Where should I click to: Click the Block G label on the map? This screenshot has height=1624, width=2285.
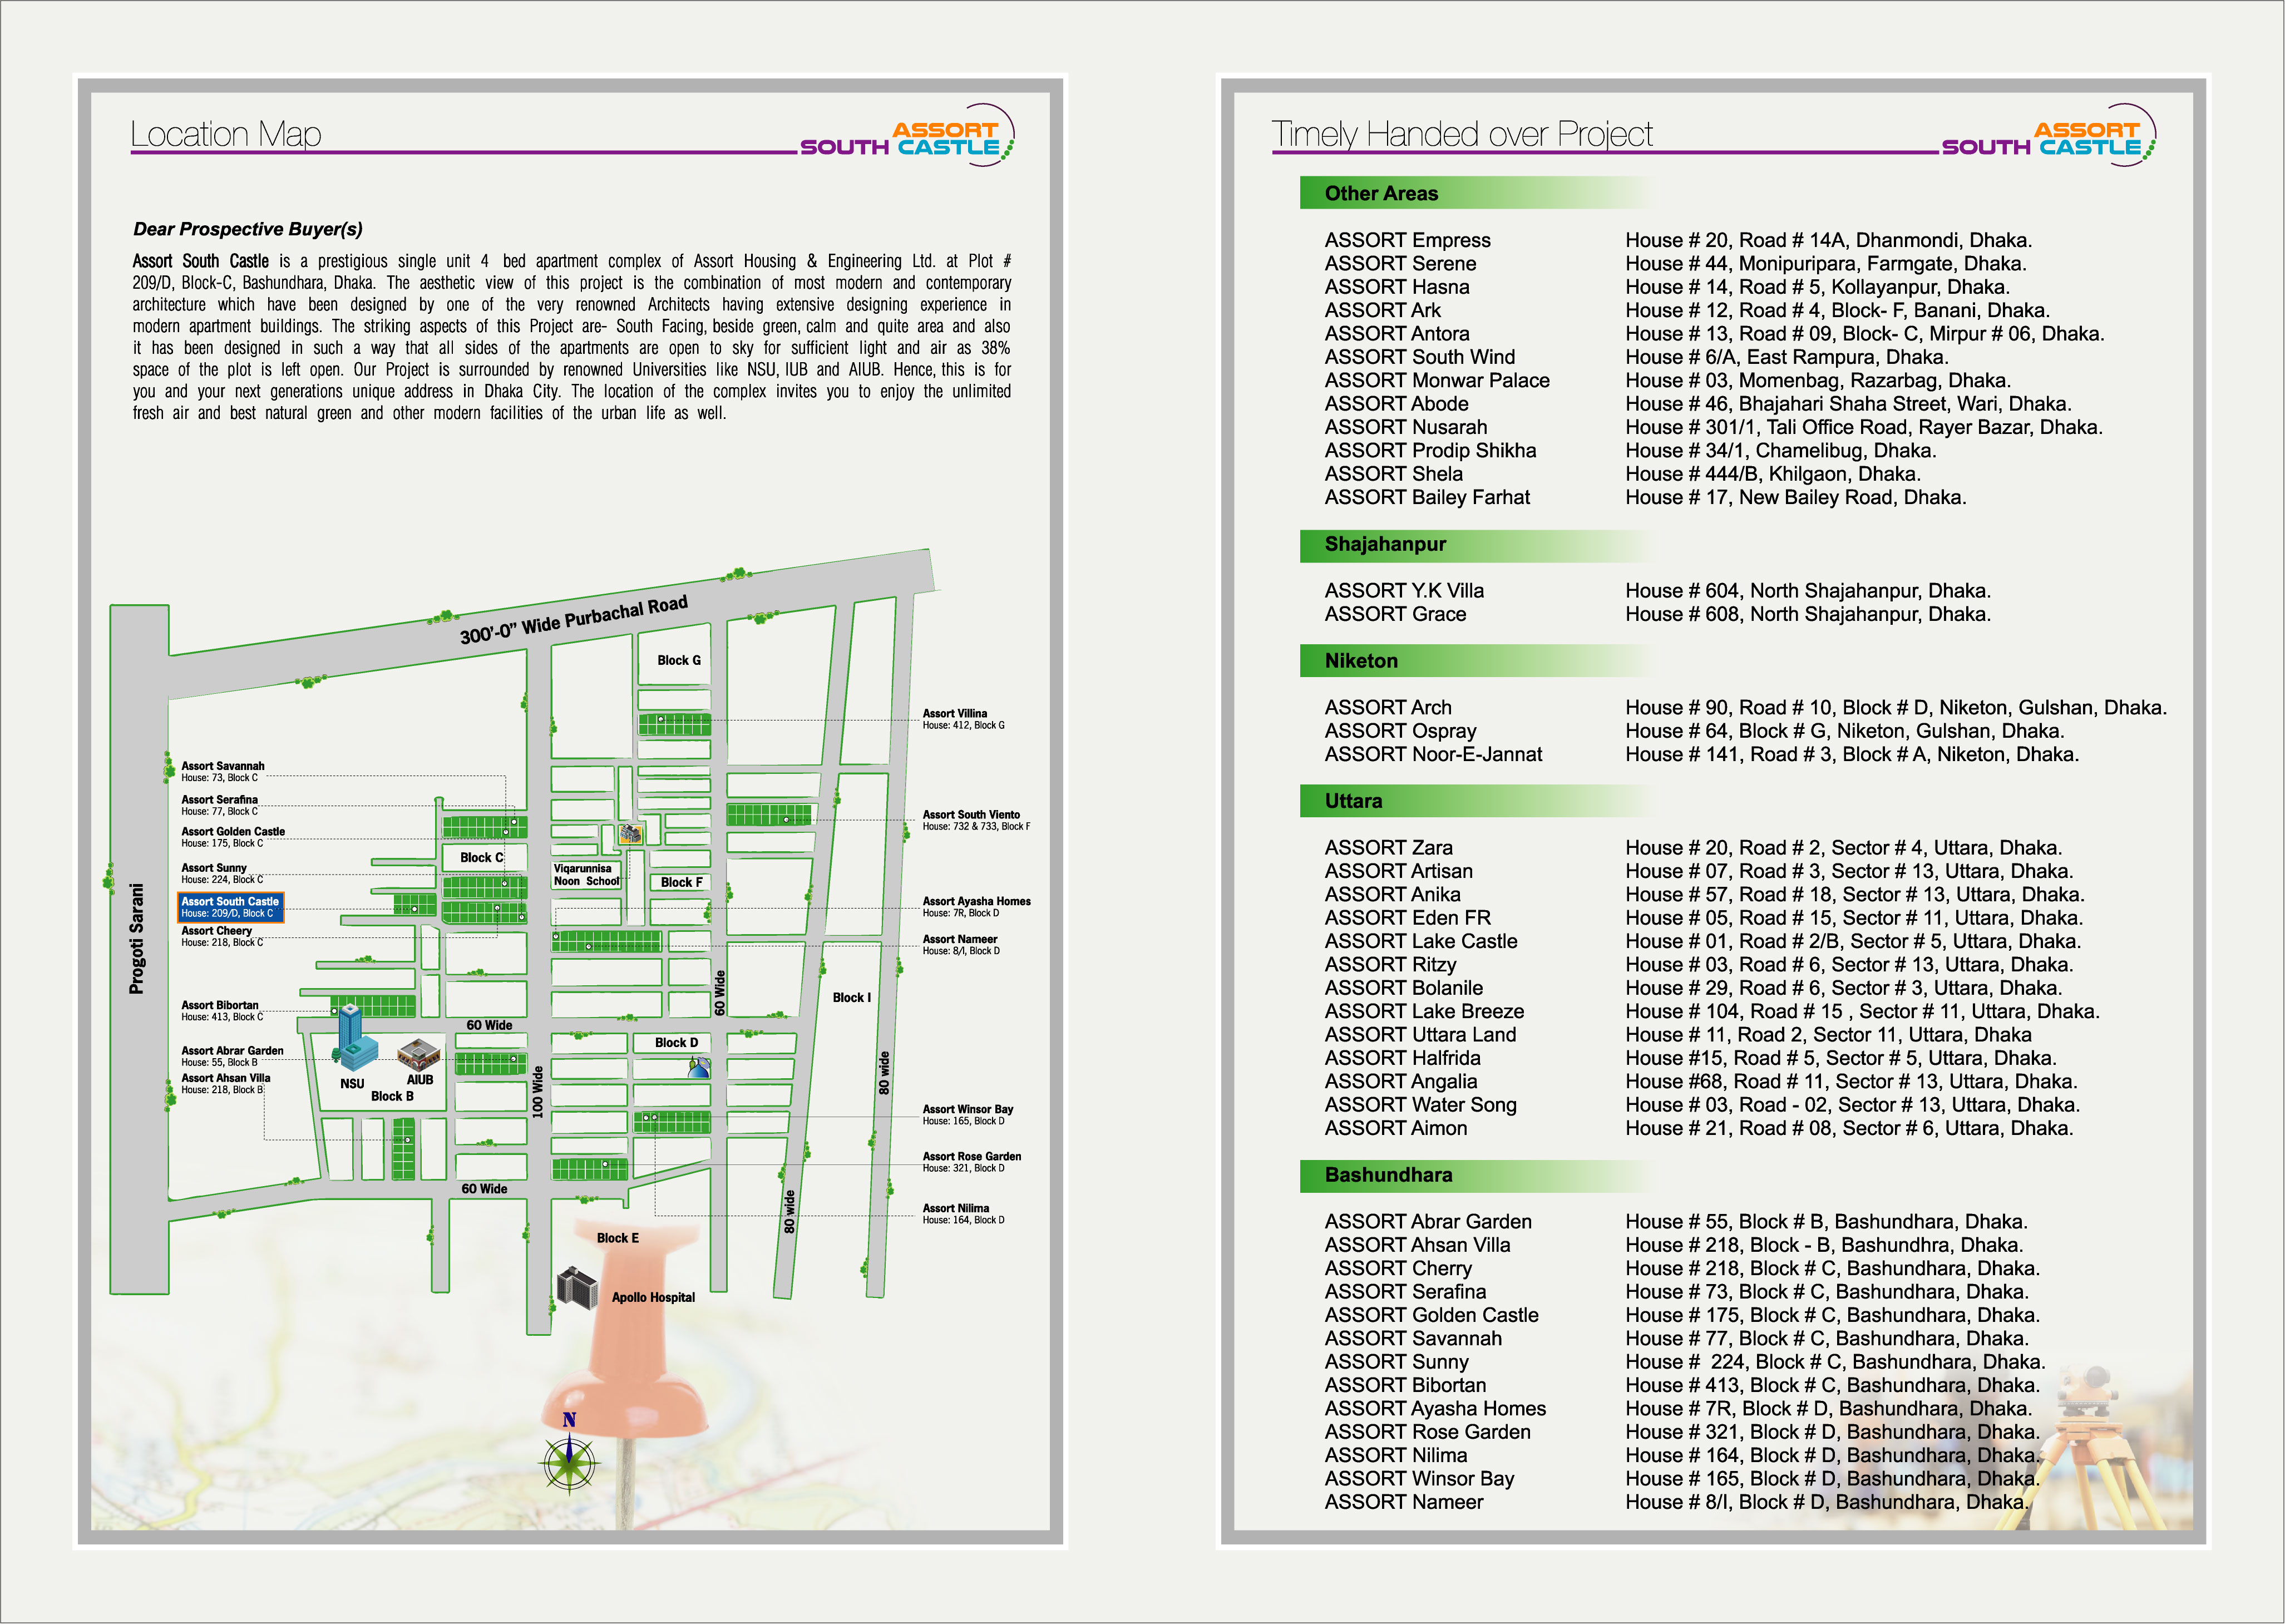(x=679, y=660)
